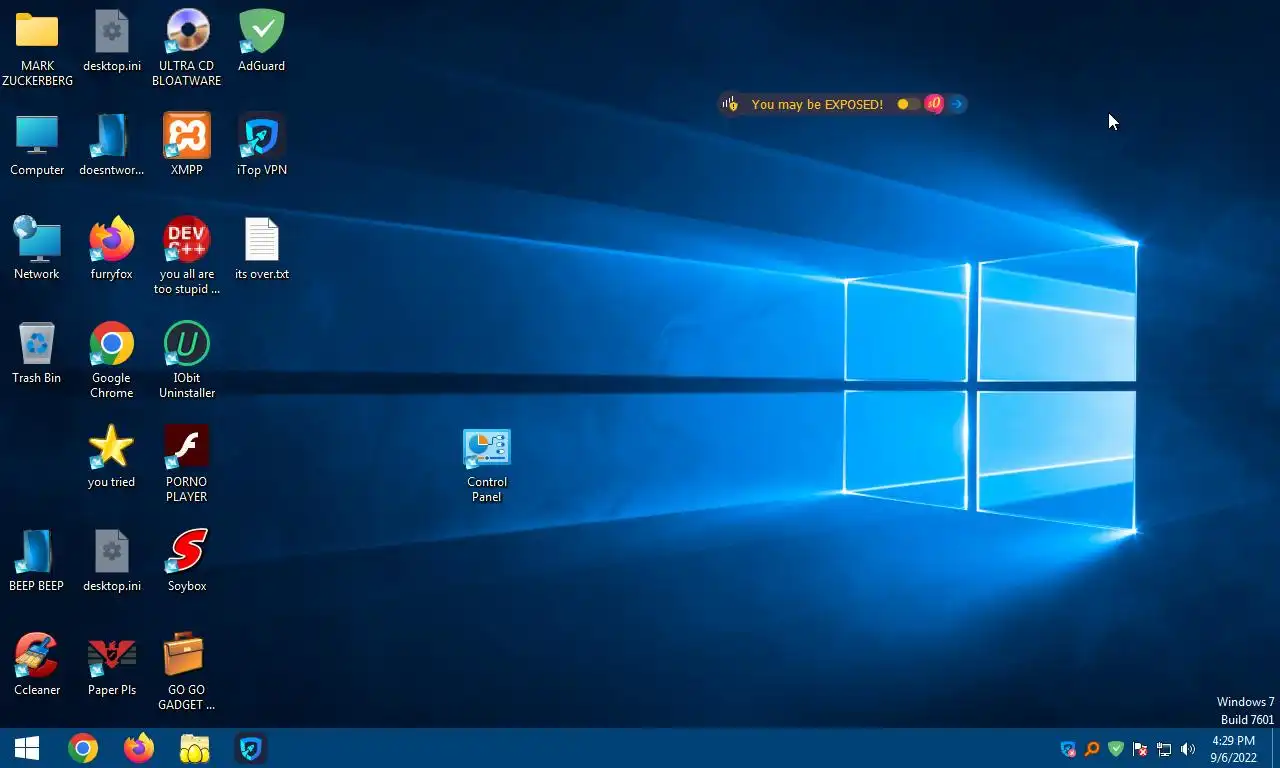This screenshot has height=768, width=1280.
Task: Select the Control Panel desktop shortcut
Action: point(487,465)
